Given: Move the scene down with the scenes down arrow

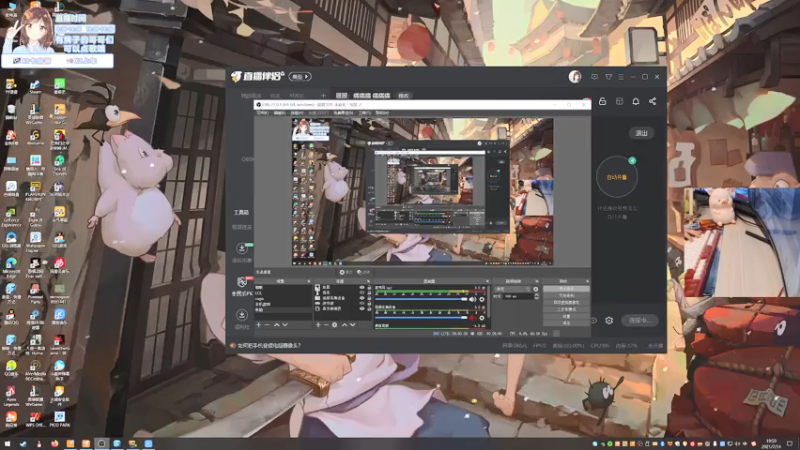Looking at the screenshot, I should coord(285,324).
